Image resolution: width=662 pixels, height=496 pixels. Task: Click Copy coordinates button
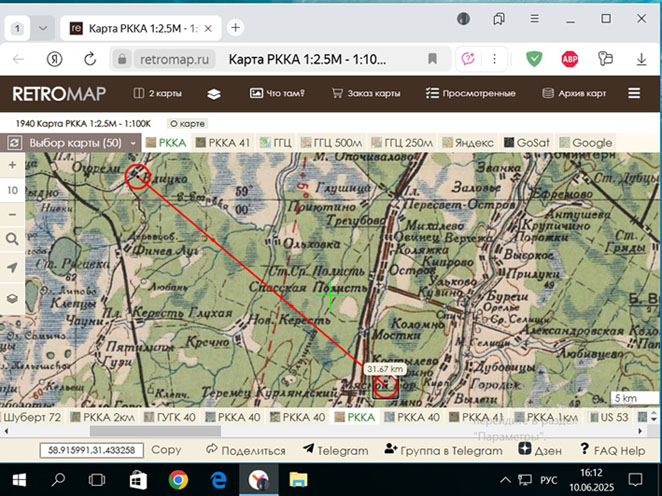click(x=166, y=450)
